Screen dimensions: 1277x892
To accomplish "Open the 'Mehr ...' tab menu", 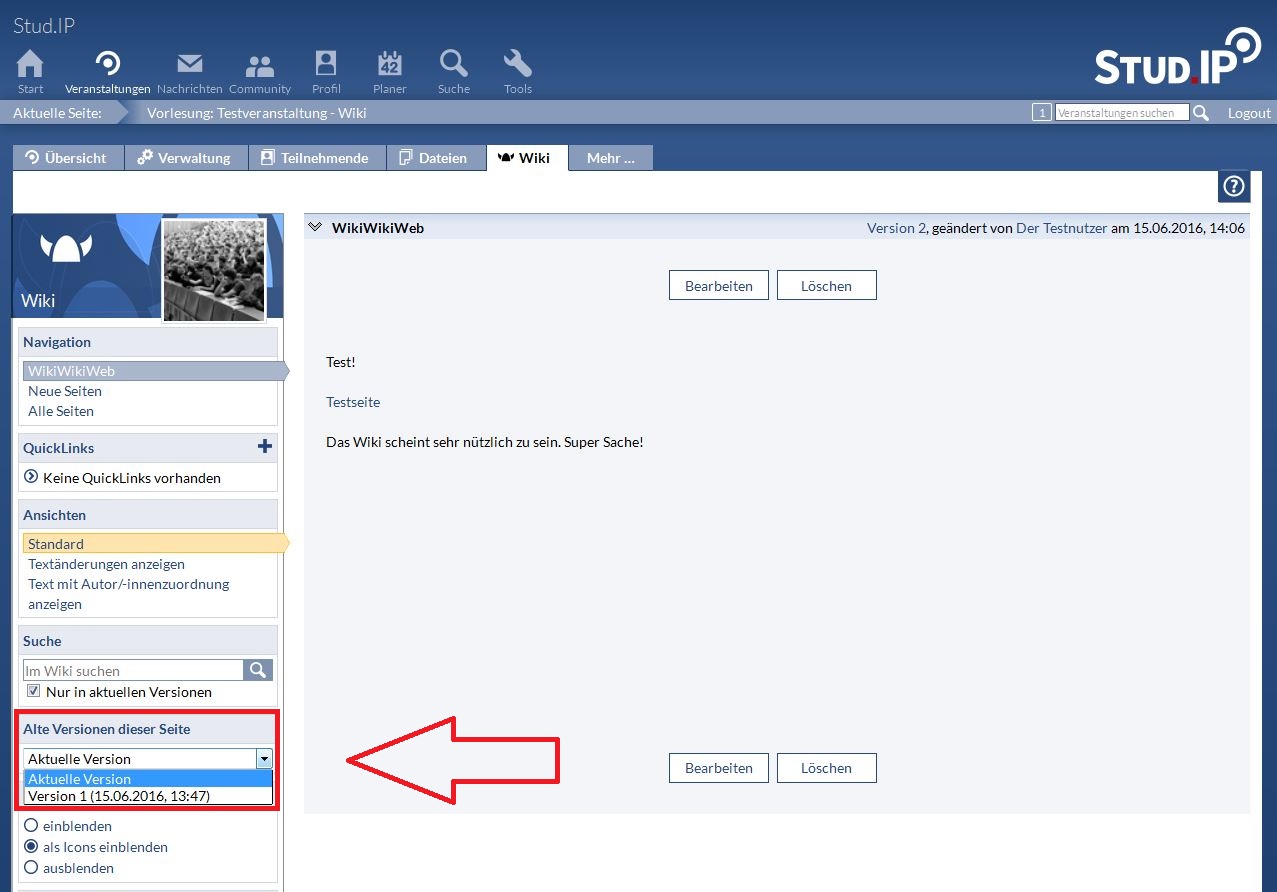I will [x=610, y=158].
